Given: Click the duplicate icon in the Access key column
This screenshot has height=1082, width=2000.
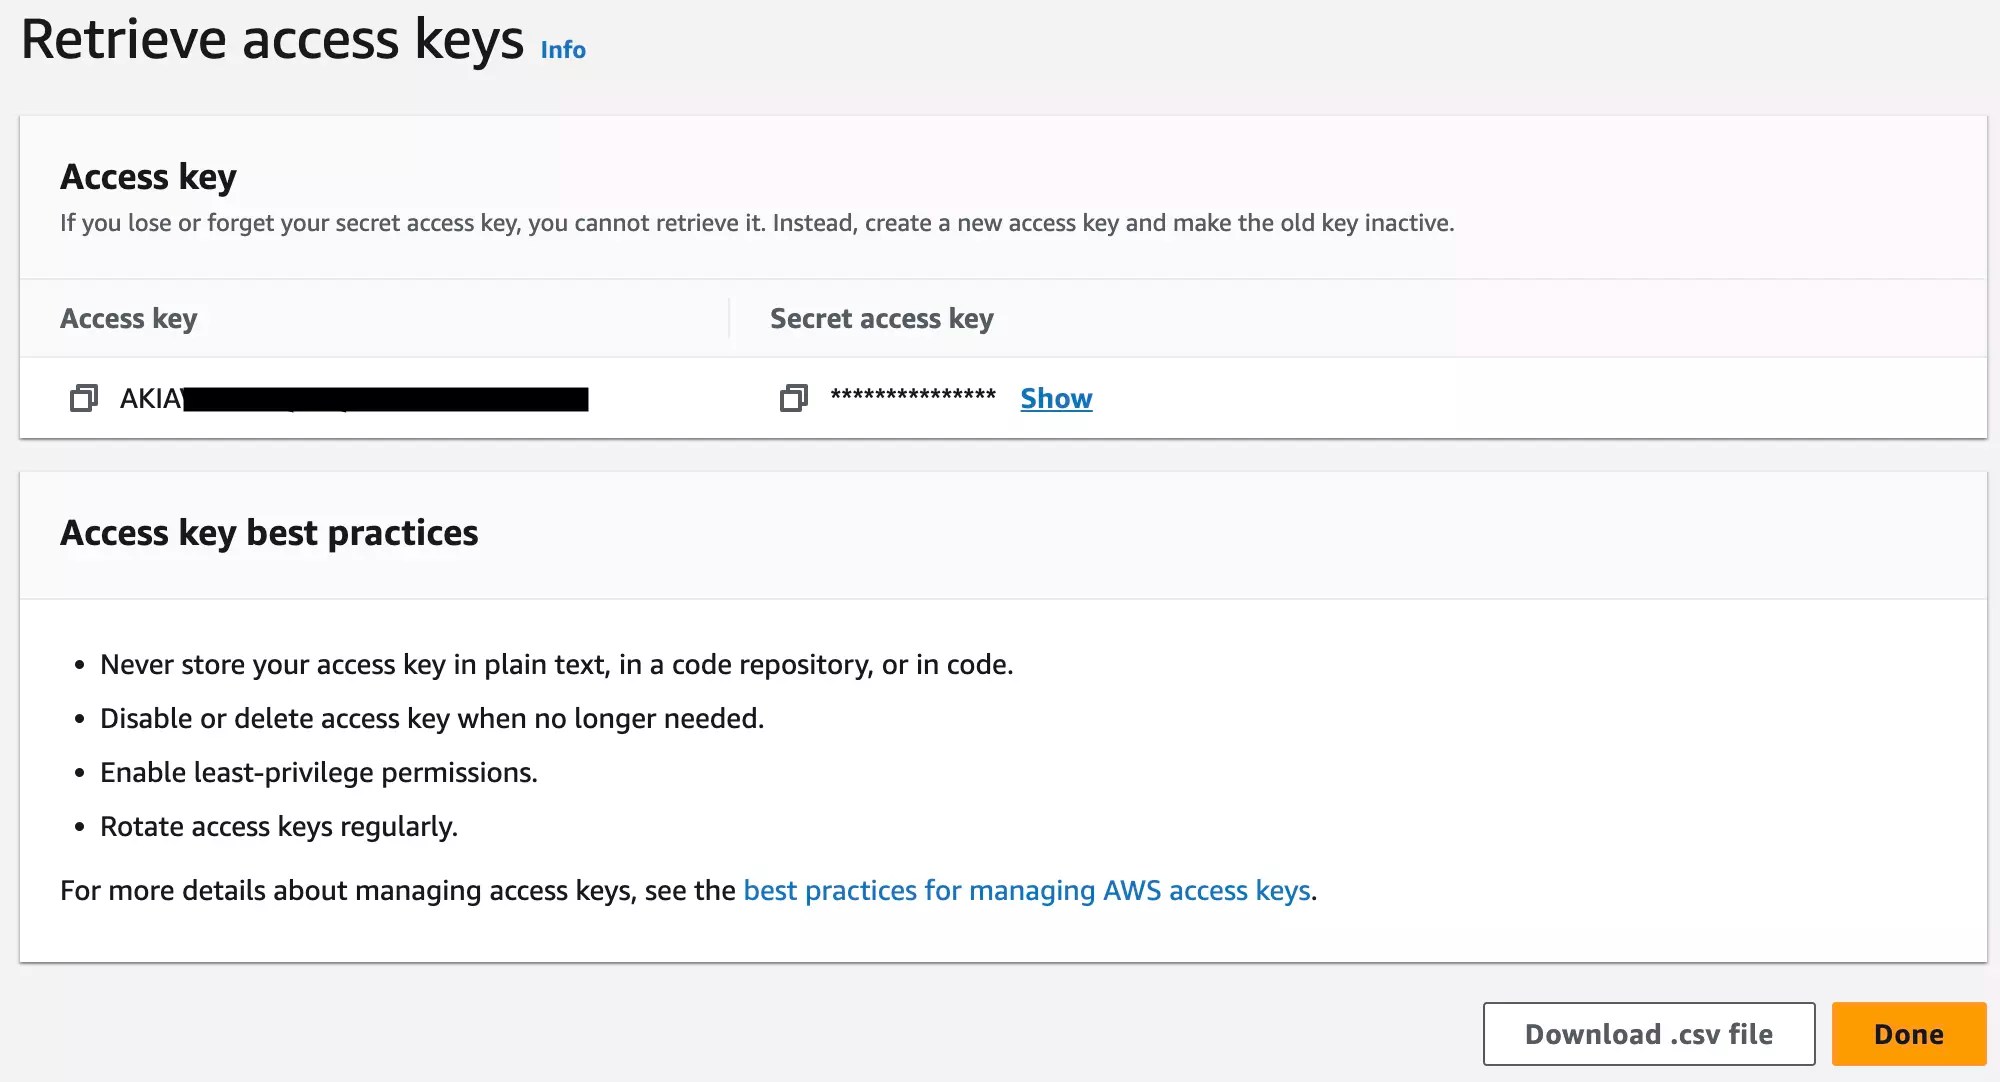Looking at the screenshot, I should pyautogui.click(x=85, y=398).
